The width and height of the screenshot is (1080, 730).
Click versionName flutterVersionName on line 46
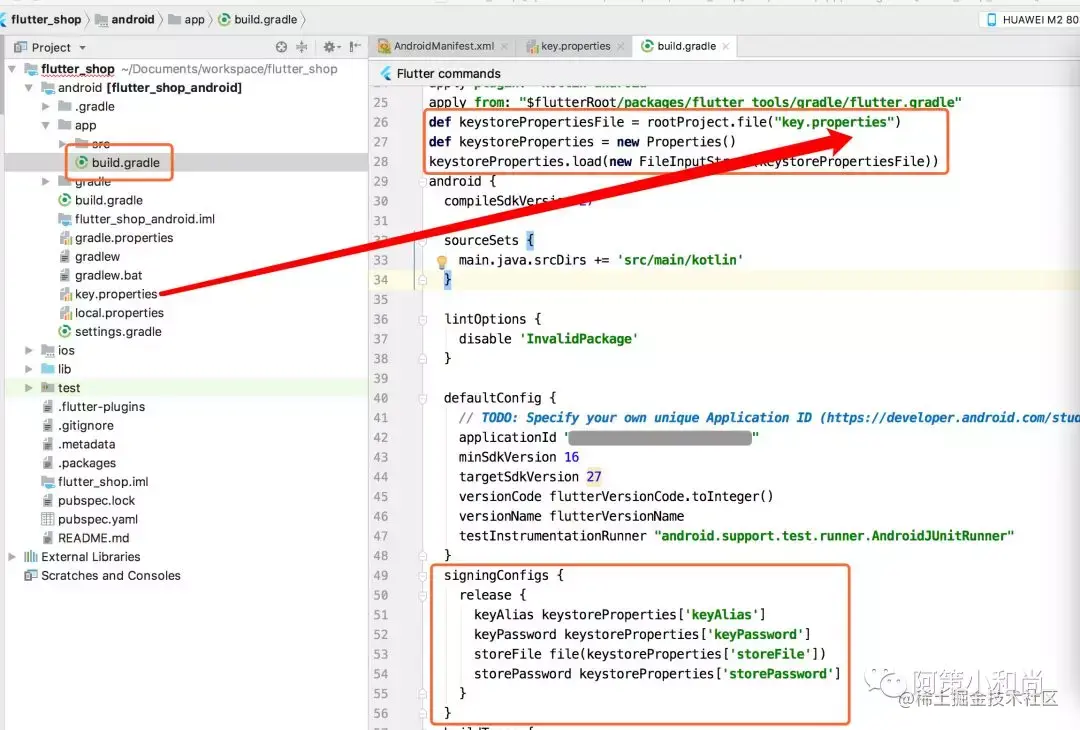(572, 517)
